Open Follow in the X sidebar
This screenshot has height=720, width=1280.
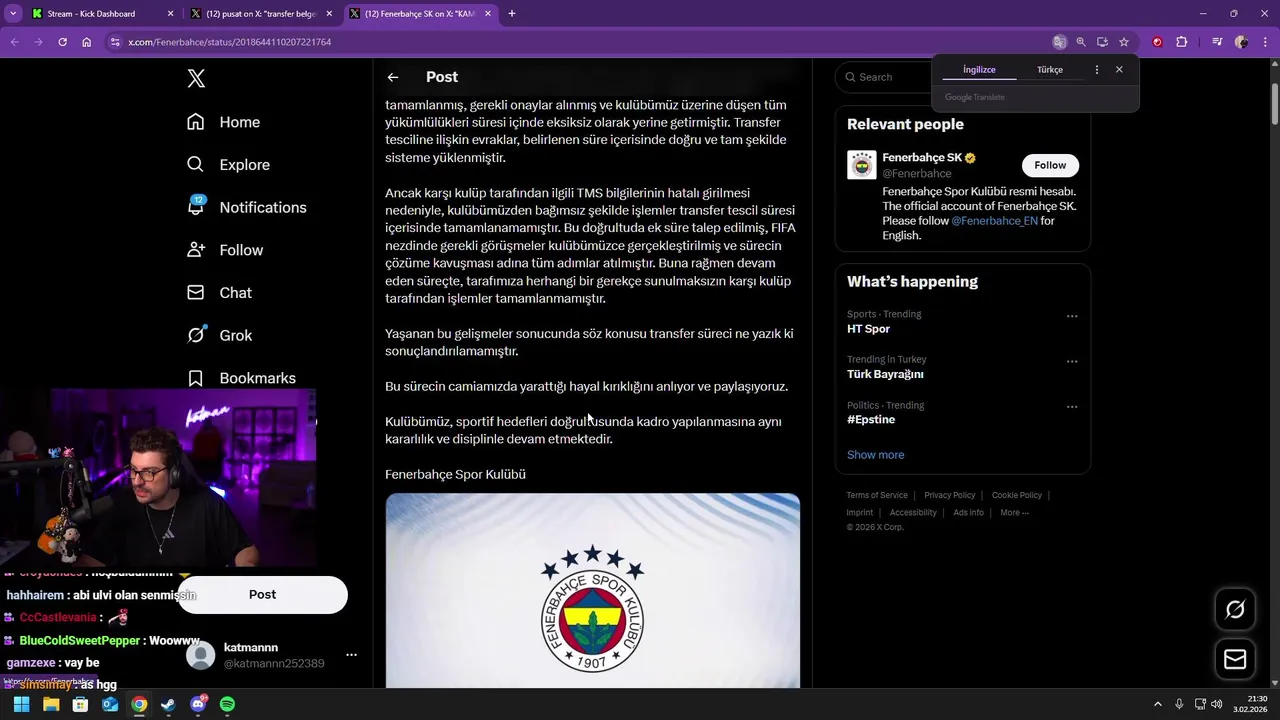pos(225,250)
